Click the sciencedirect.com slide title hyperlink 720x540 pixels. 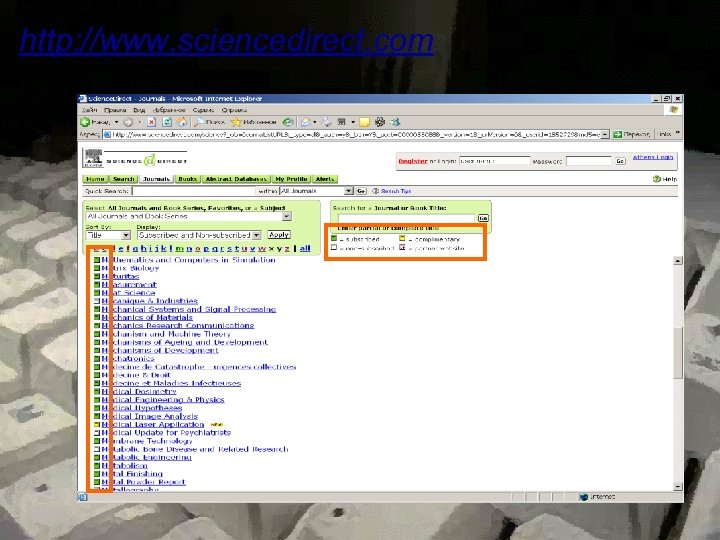point(227,41)
